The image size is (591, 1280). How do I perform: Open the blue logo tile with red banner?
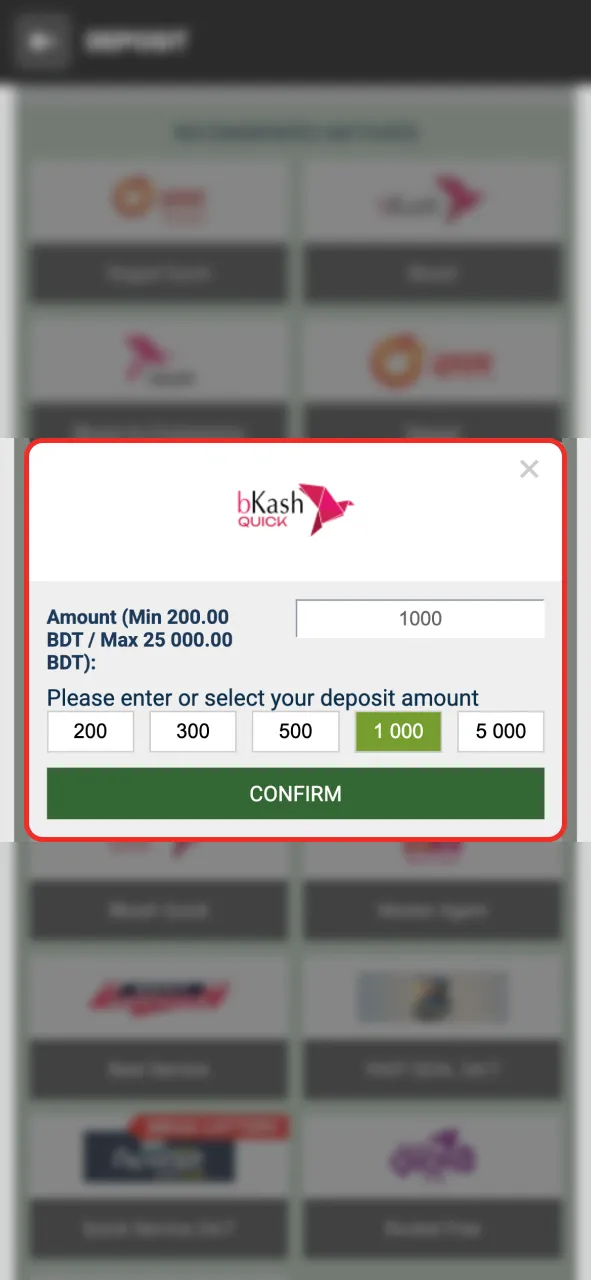(x=158, y=1155)
